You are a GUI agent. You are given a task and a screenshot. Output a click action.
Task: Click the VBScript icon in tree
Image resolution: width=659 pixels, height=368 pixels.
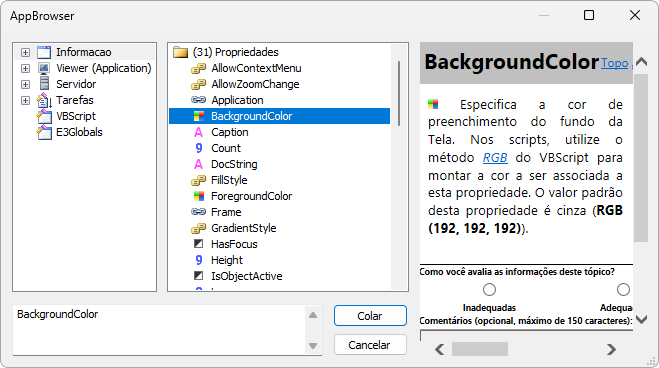pyautogui.click(x=44, y=116)
